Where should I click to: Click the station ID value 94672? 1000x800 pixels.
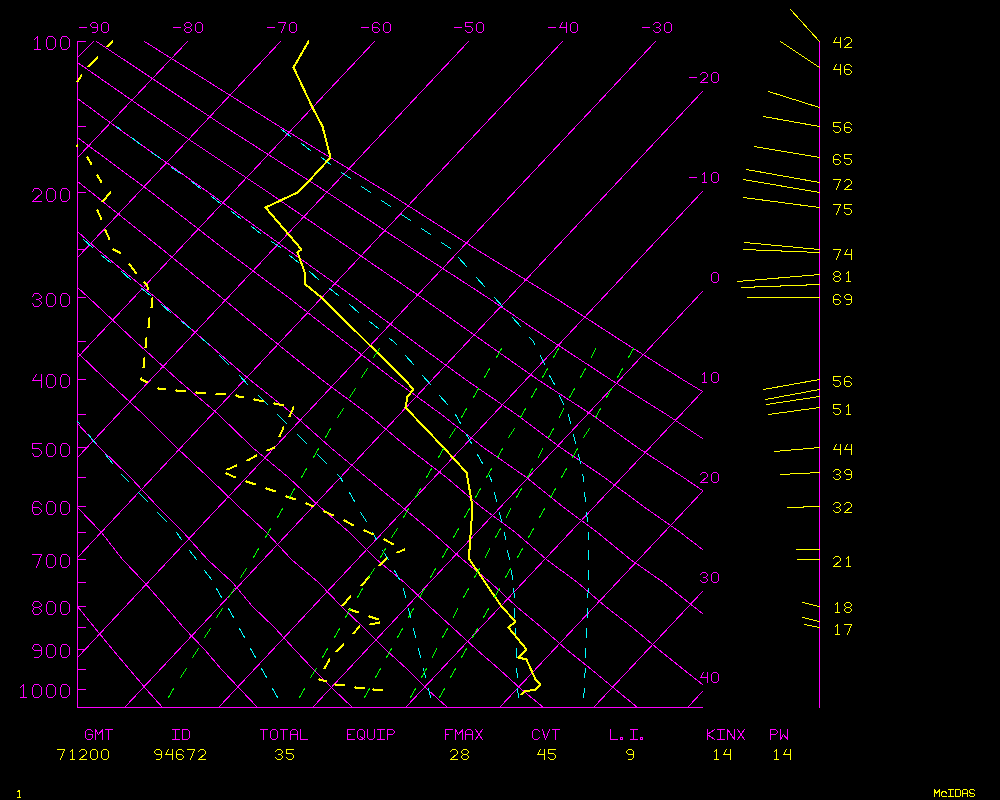click(180, 755)
